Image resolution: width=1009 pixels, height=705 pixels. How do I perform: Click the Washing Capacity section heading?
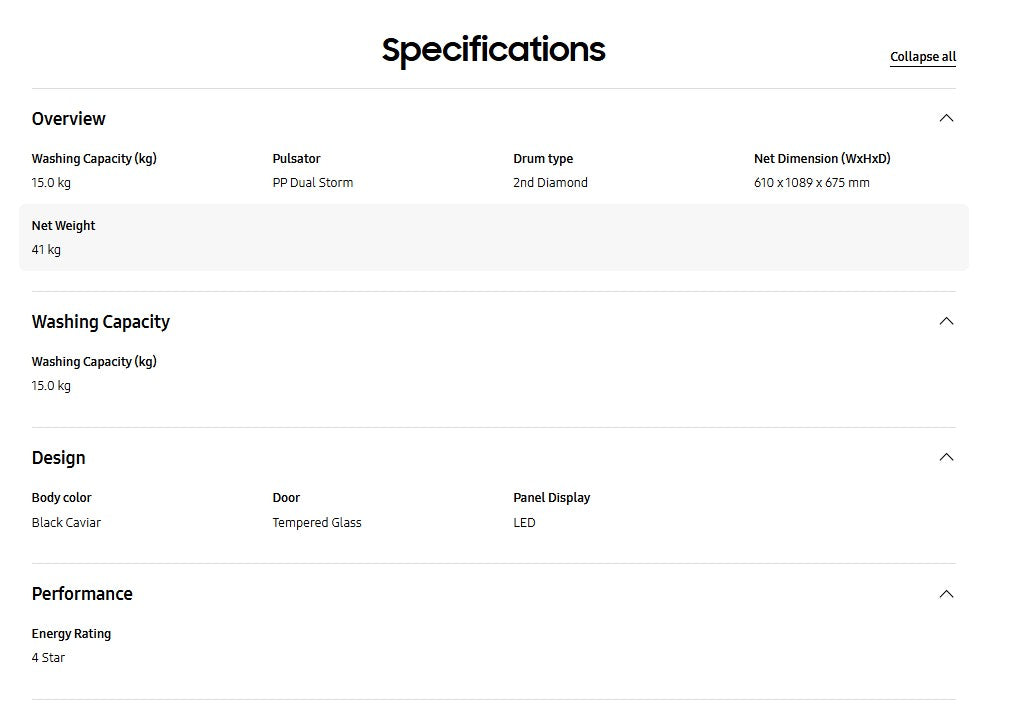pos(100,321)
